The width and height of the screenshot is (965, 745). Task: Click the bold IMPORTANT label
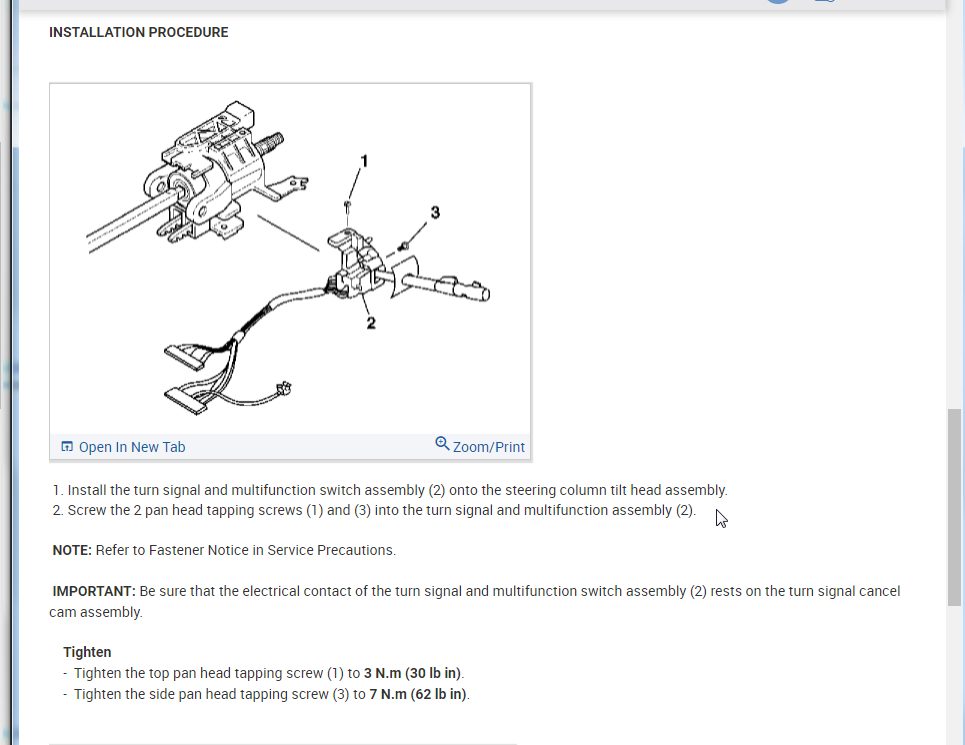(94, 591)
